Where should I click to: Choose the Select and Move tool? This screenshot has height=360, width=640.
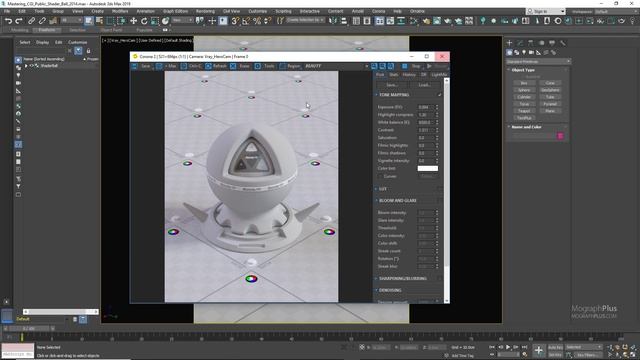(133, 21)
